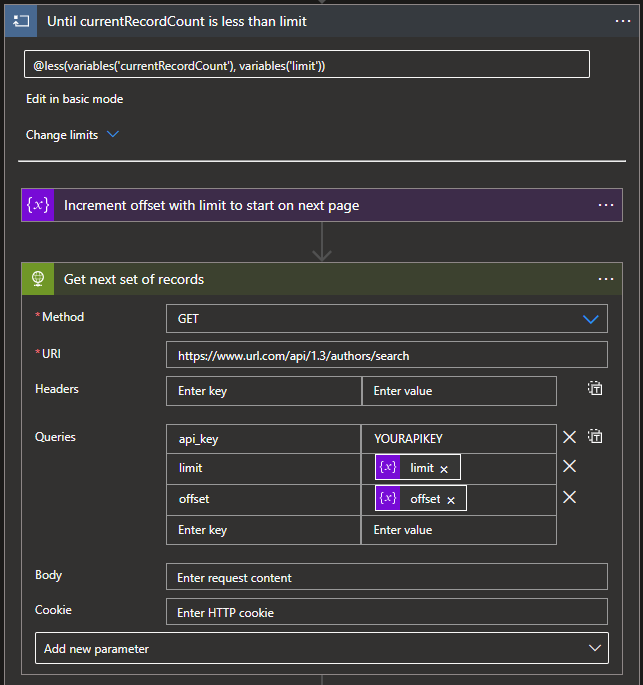643x685 pixels.
Task: Click the Until loop title text
Action: click(x=177, y=21)
